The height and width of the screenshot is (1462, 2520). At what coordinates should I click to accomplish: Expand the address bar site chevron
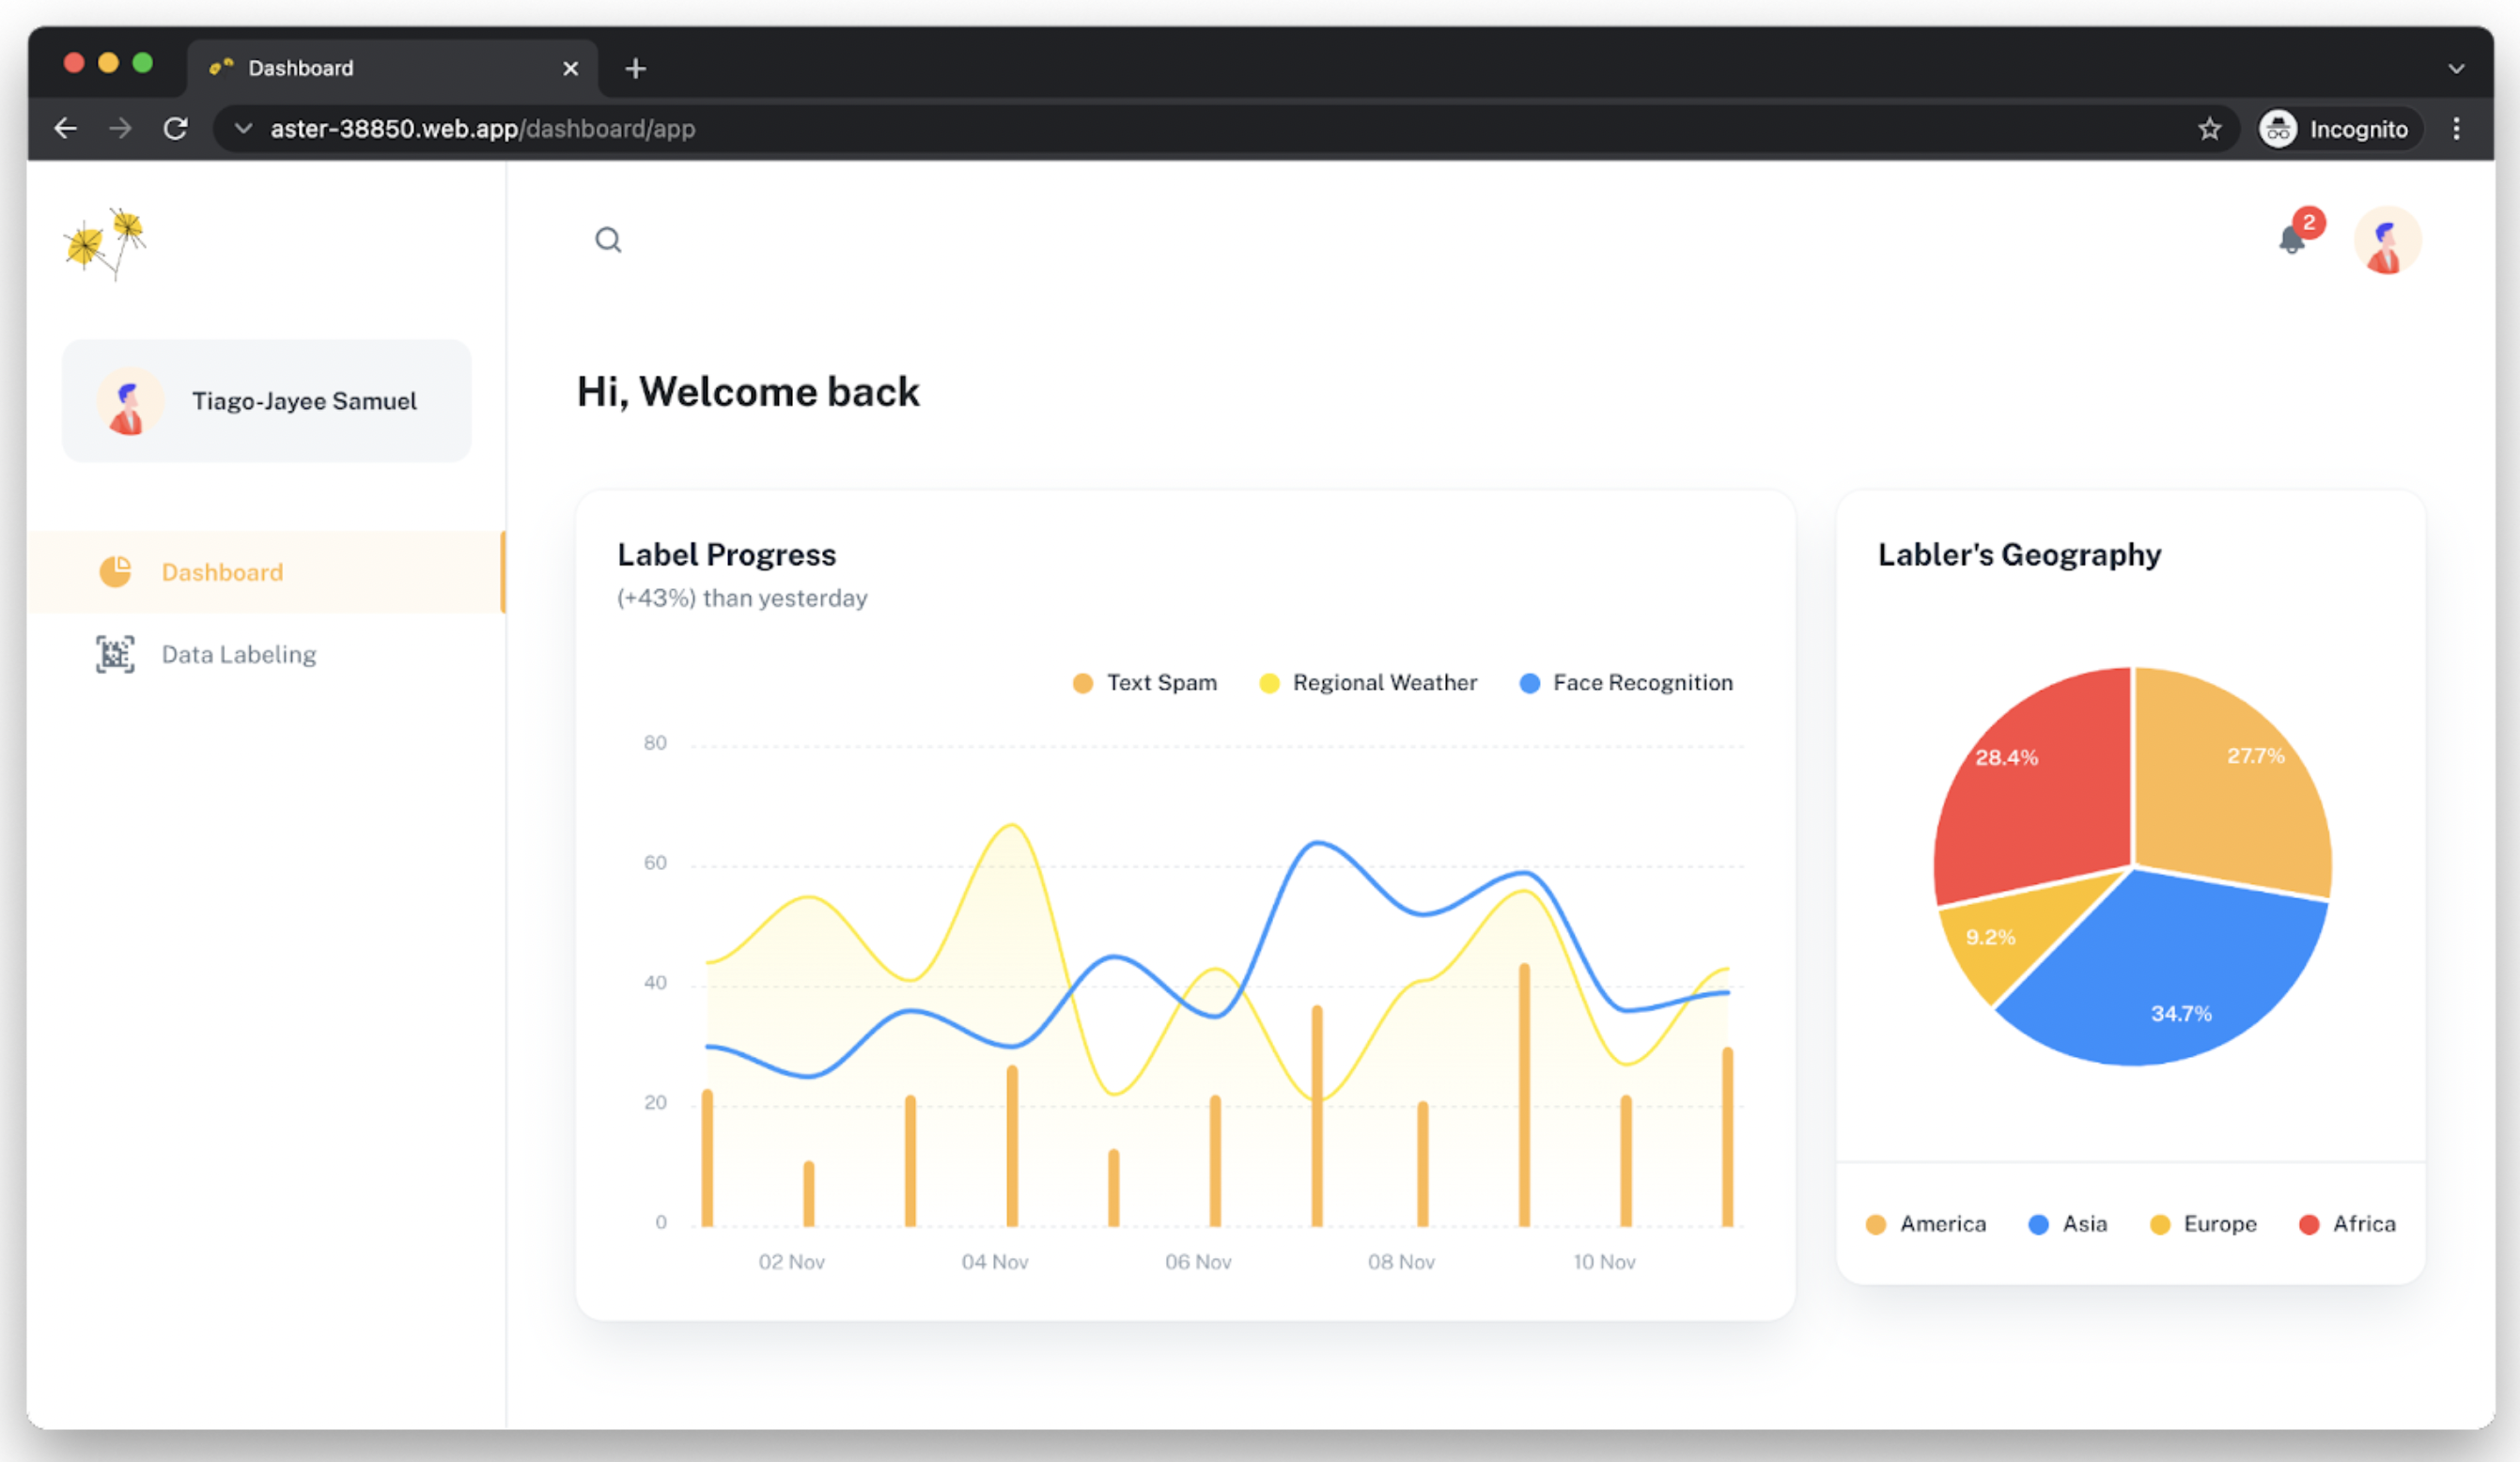point(242,128)
